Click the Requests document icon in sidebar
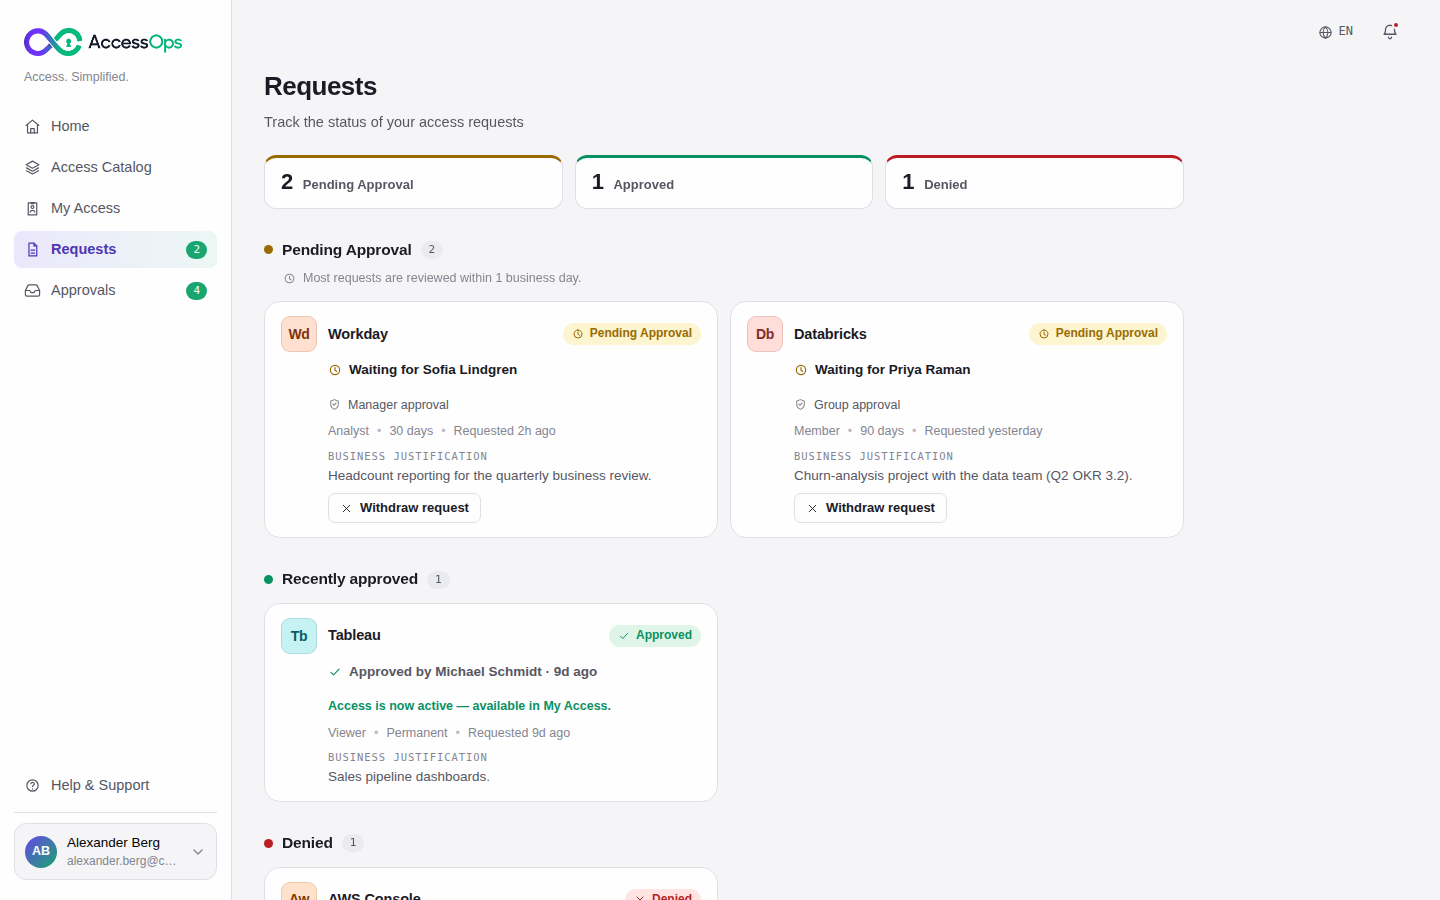The width and height of the screenshot is (1440, 900). pyautogui.click(x=32, y=250)
